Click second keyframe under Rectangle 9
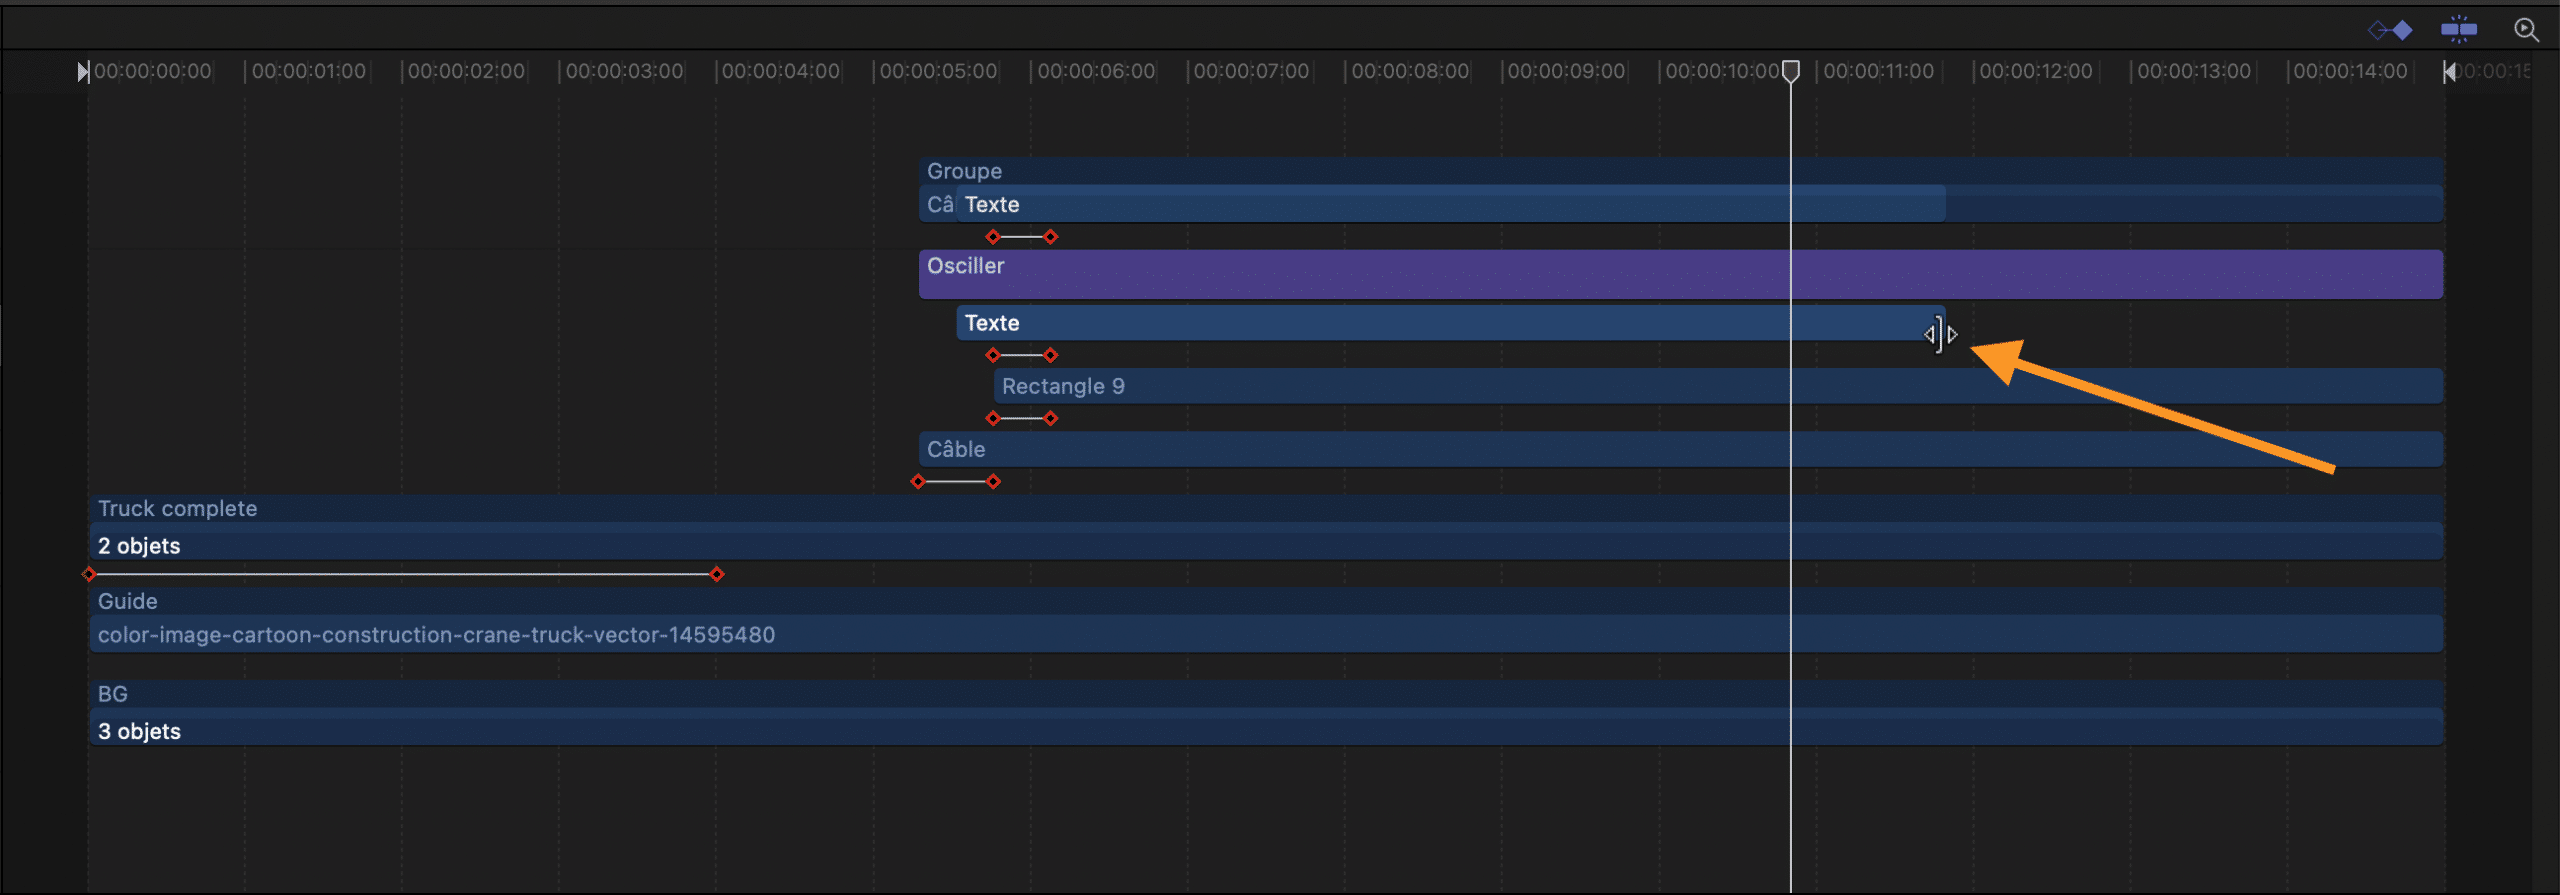Screen dimensions: 2560x895 (1051, 418)
